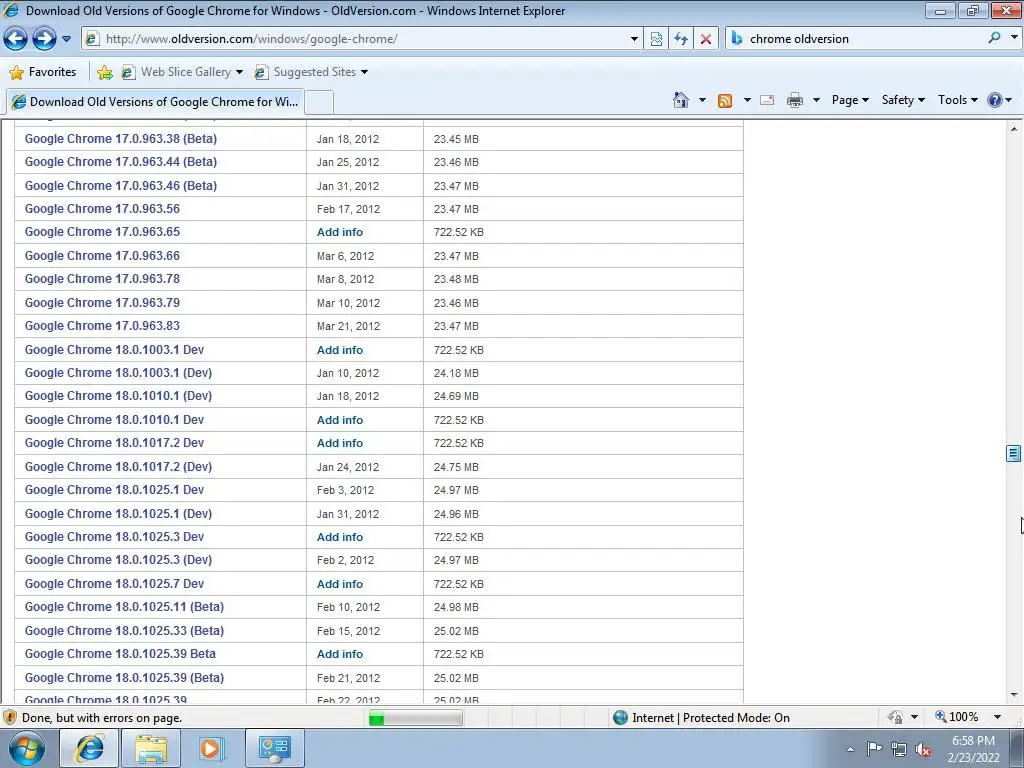1024x768 pixels.
Task: Click the Internet Explorer taskbar icon
Action: click(x=89, y=748)
